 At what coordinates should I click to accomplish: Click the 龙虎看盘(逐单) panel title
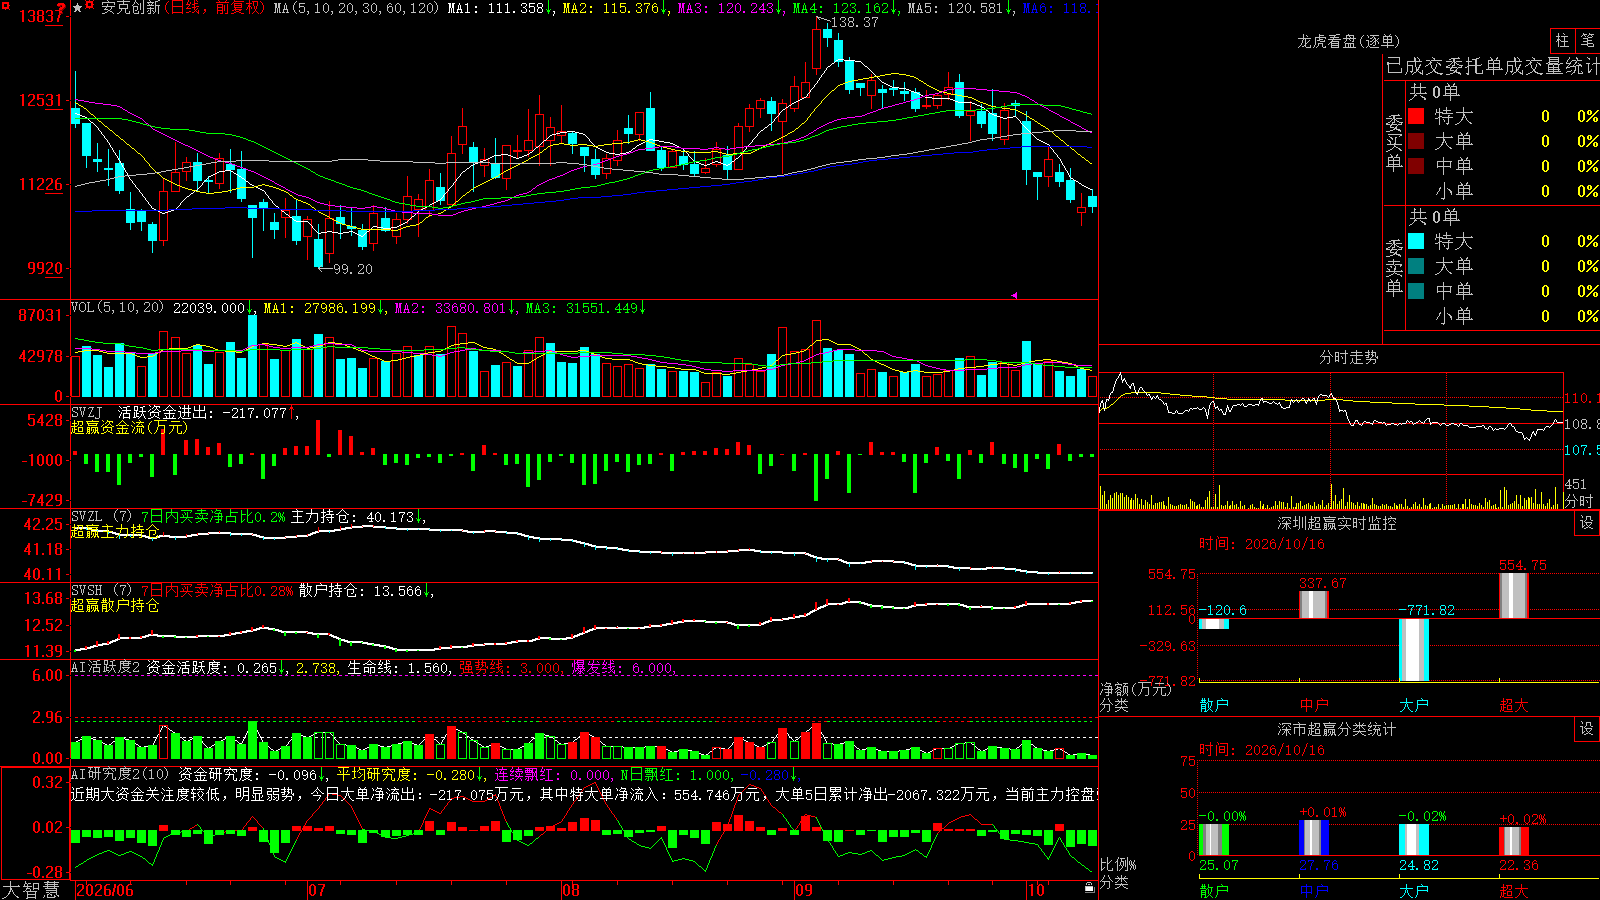pyautogui.click(x=1348, y=41)
